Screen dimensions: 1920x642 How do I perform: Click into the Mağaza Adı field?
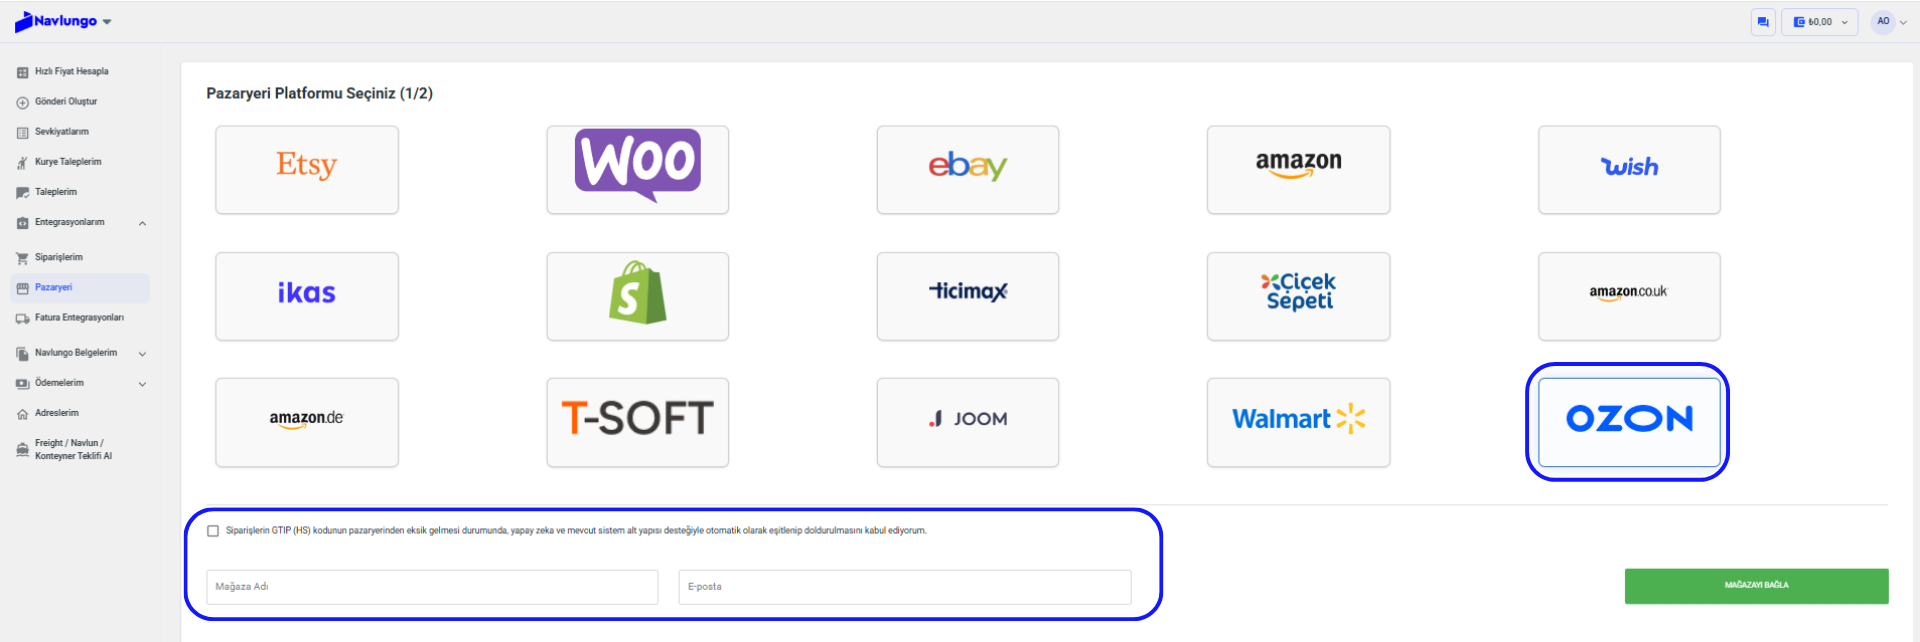[x=432, y=587]
